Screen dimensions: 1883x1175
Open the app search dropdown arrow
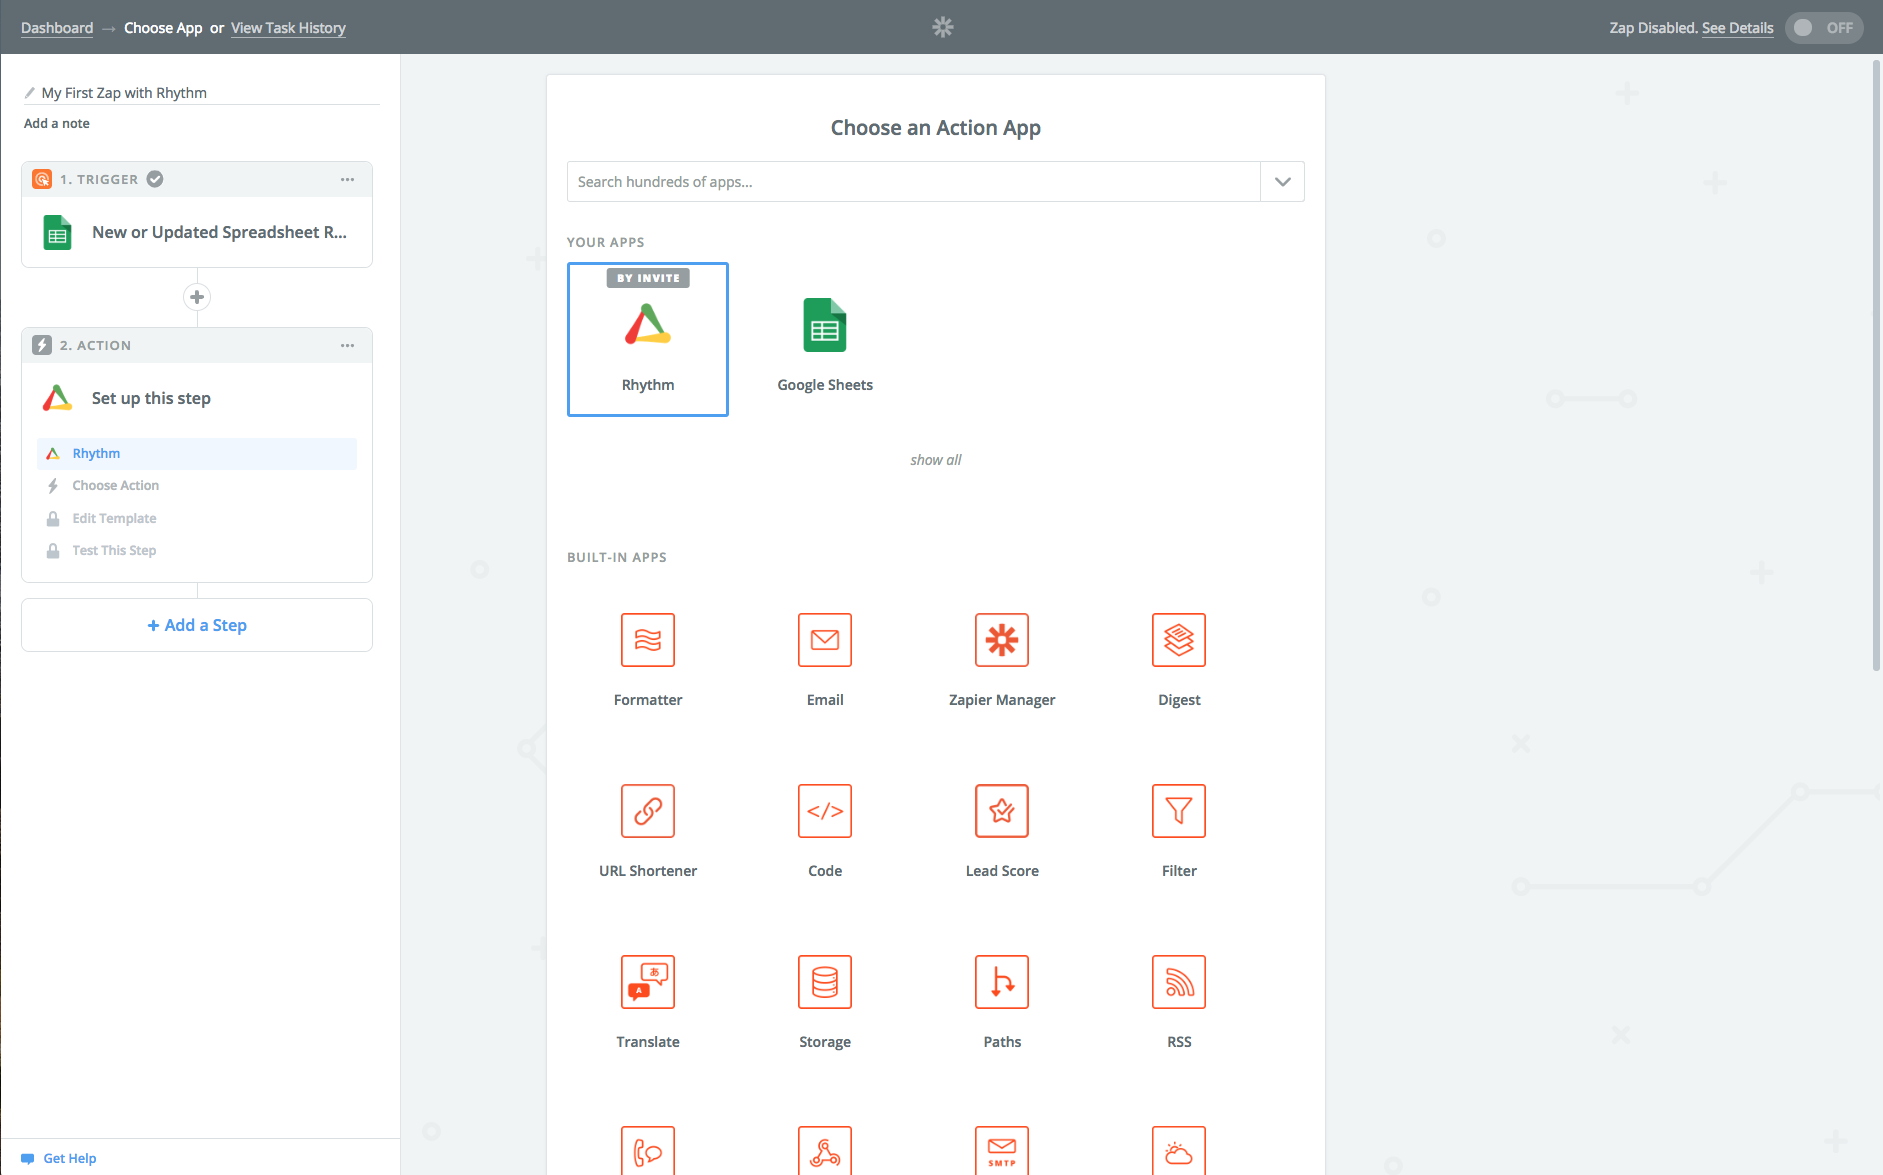click(1283, 182)
